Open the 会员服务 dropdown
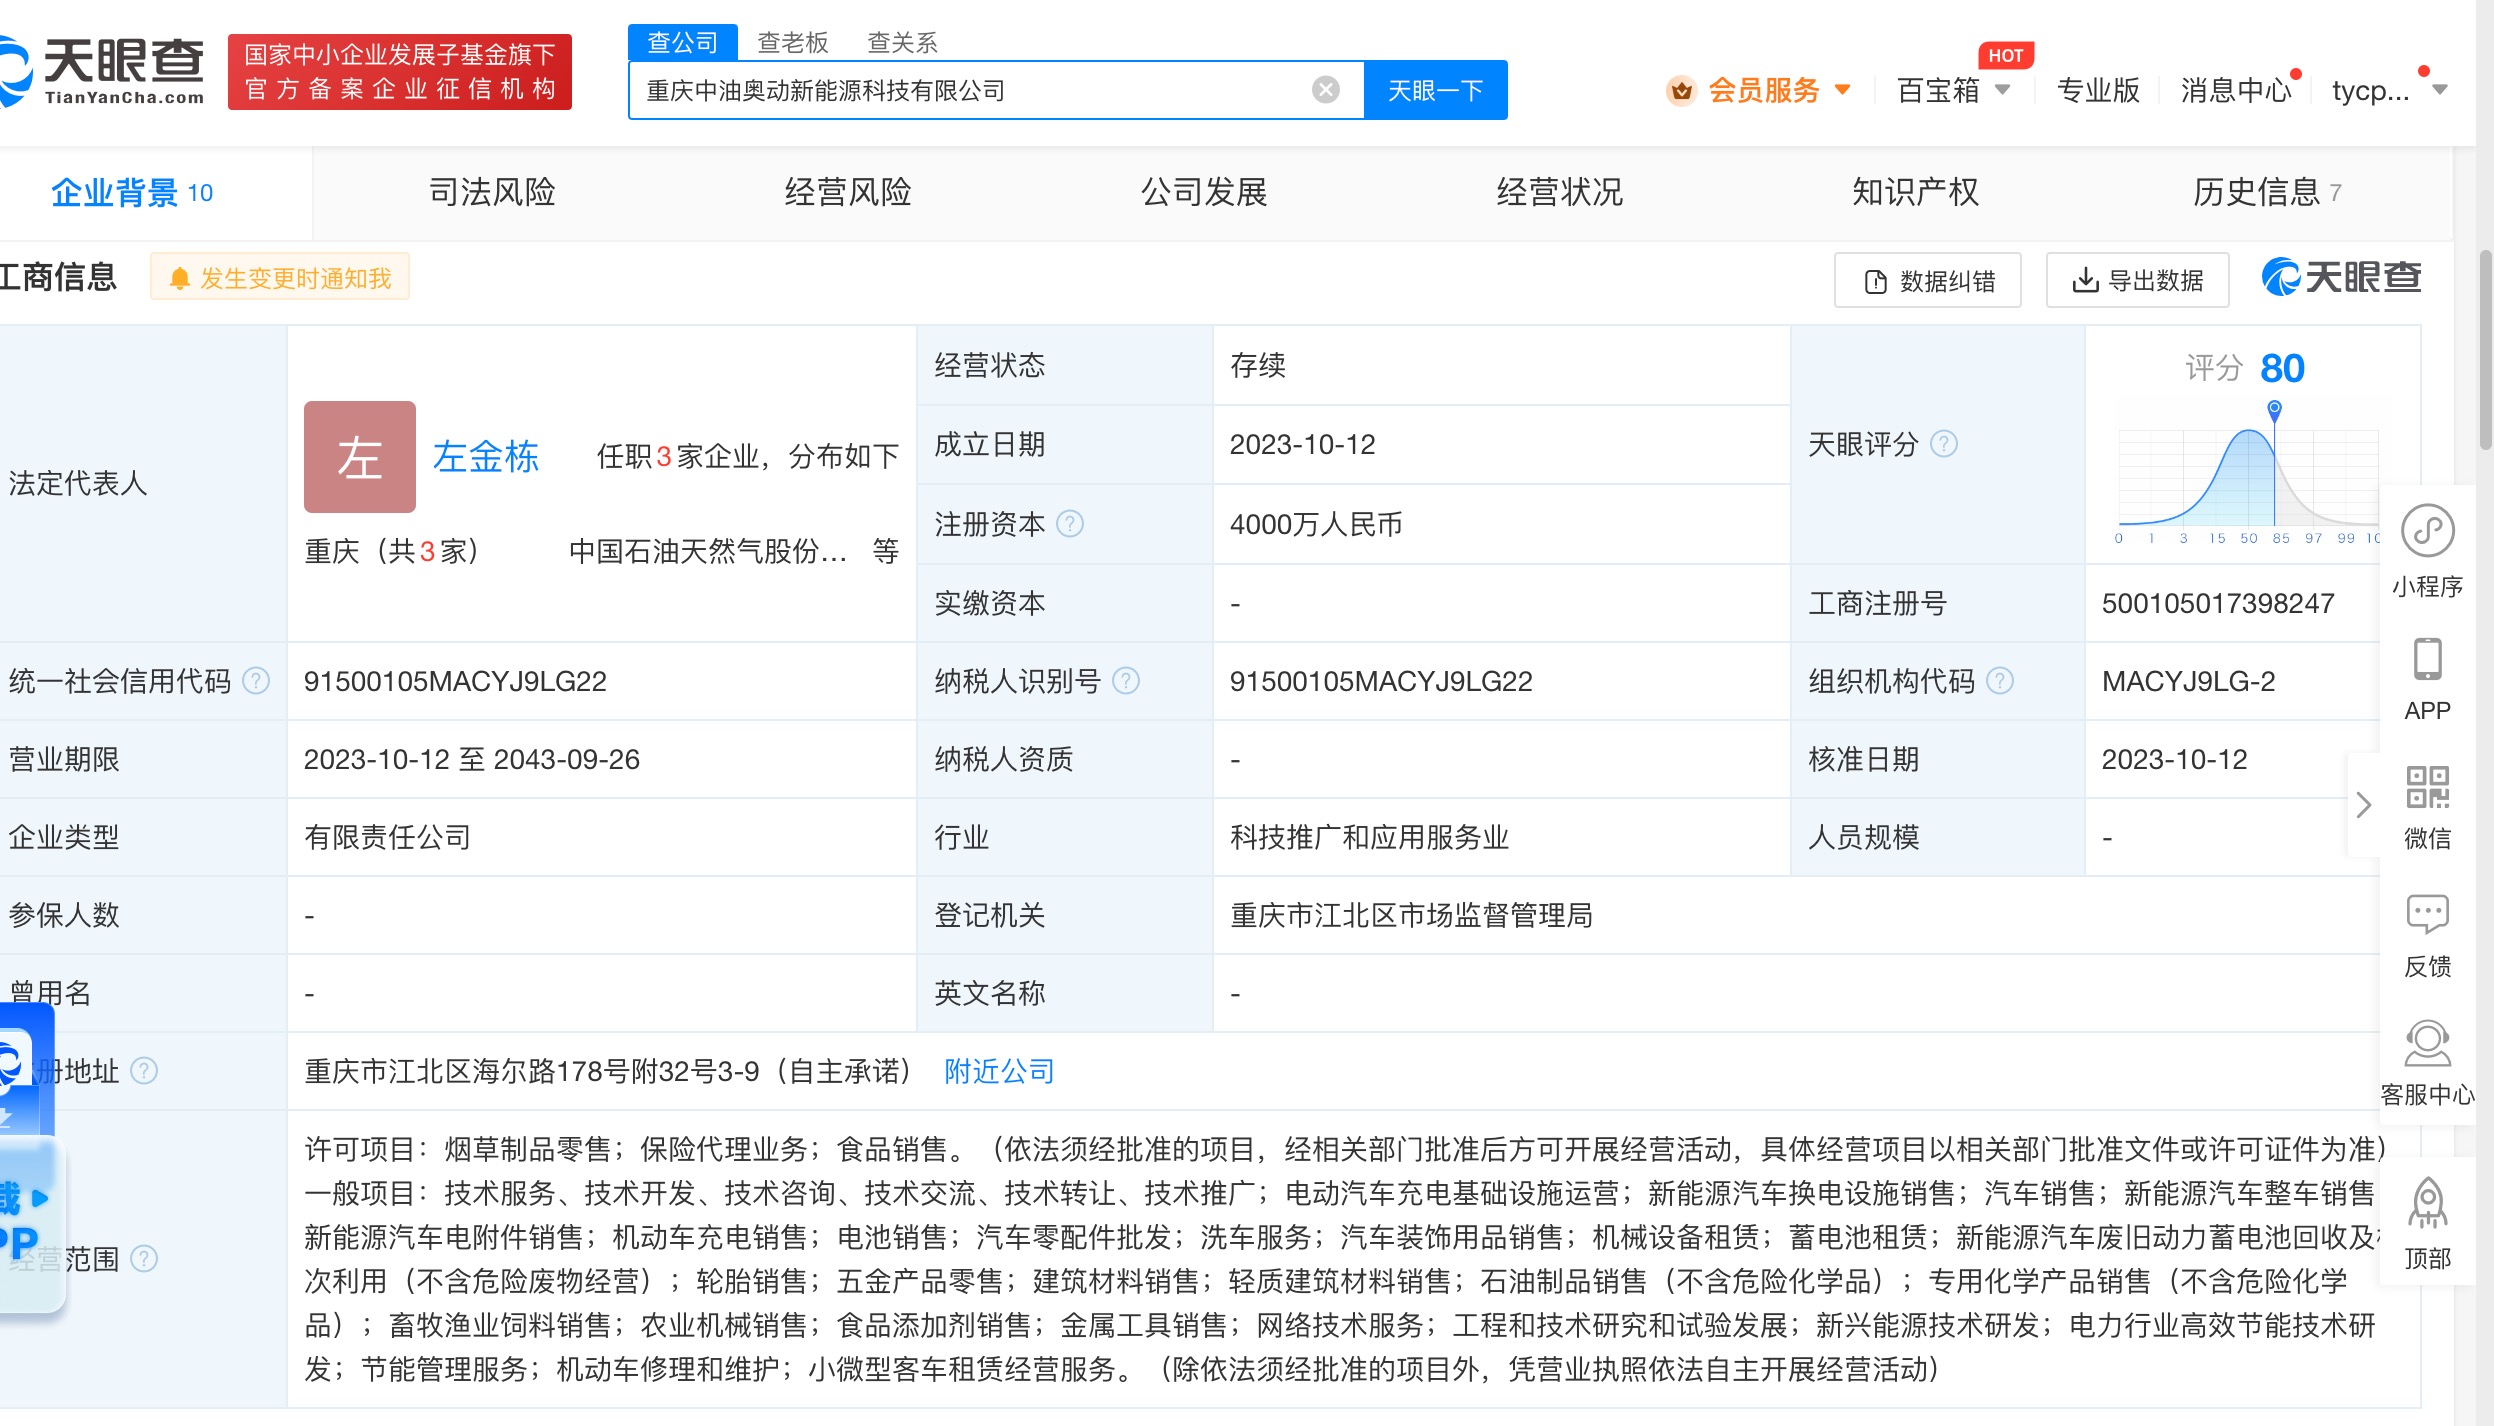The height and width of the screenshot is (1426, 2494). (1778, 90)
